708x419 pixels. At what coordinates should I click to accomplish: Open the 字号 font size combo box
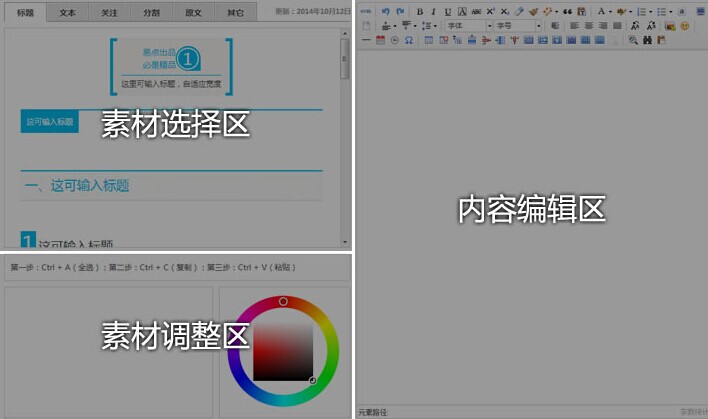pos(518,26)
